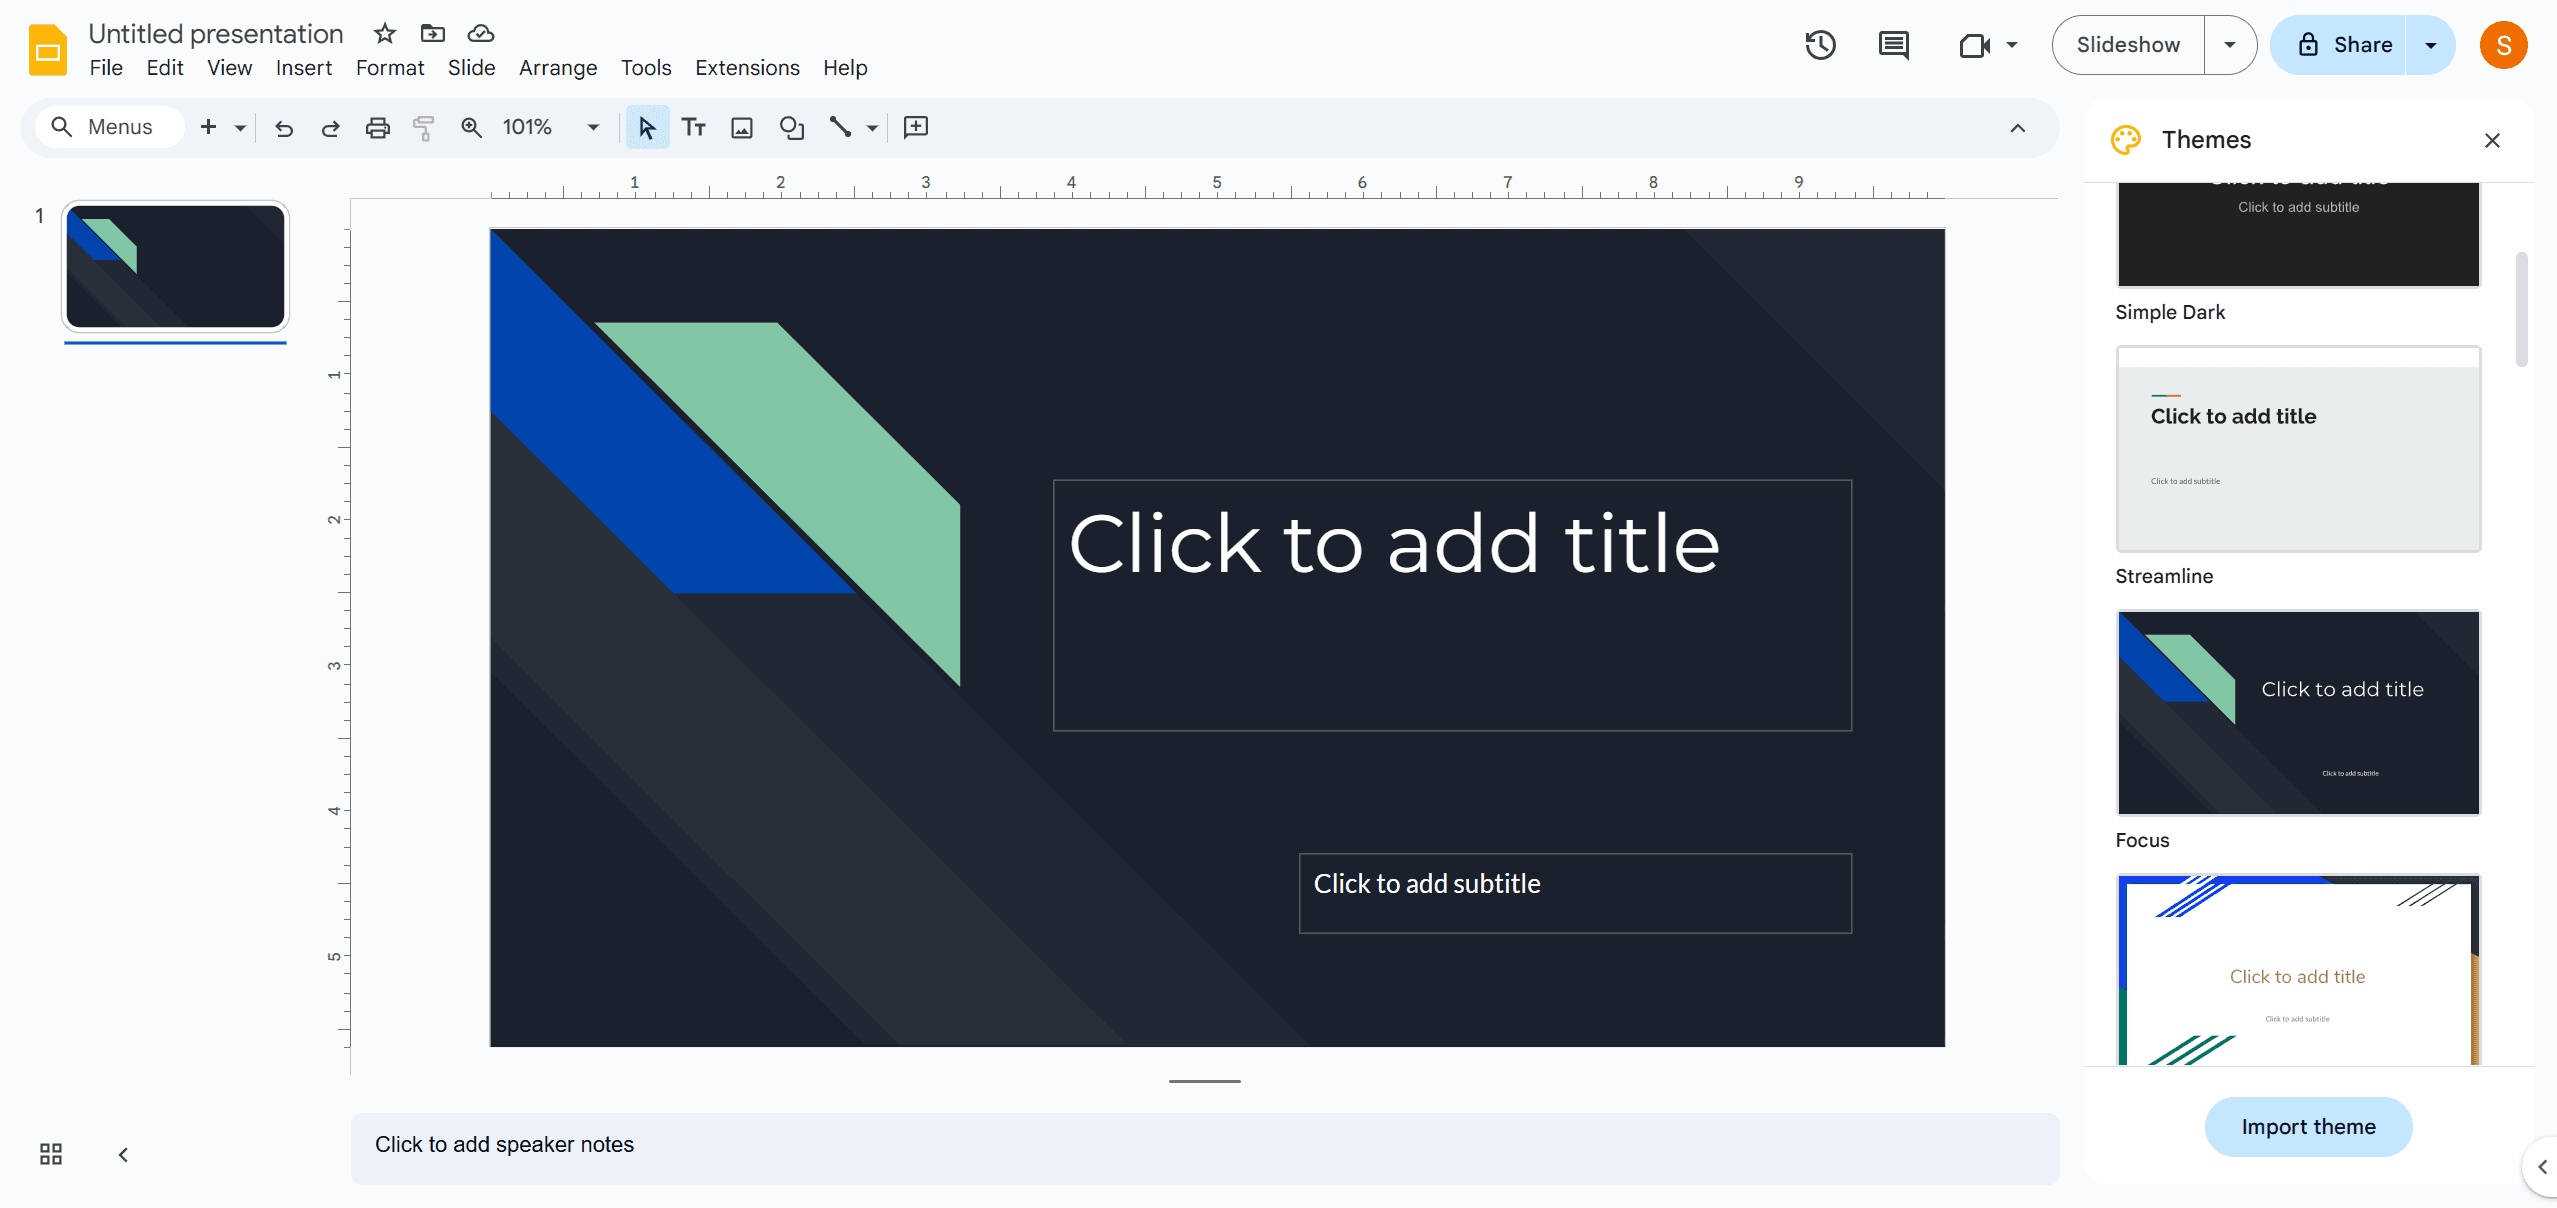
Task: Open the Slide menu
Action: pyautogui.click(x=471, y=68)
